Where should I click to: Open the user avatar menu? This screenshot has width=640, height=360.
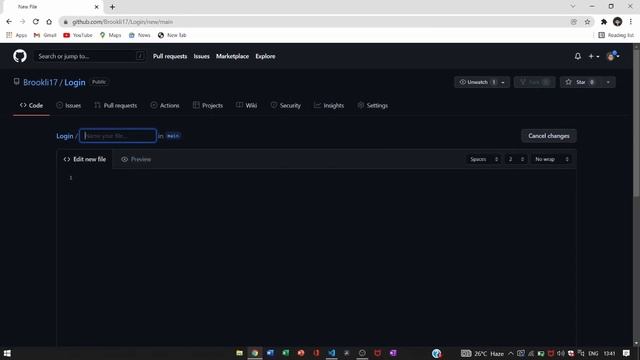coord(613,56)
